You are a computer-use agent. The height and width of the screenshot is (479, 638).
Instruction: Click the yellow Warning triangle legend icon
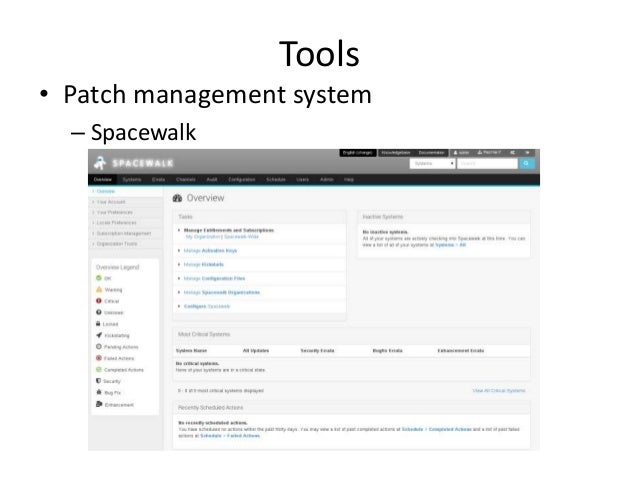click(x=99, y=289)
